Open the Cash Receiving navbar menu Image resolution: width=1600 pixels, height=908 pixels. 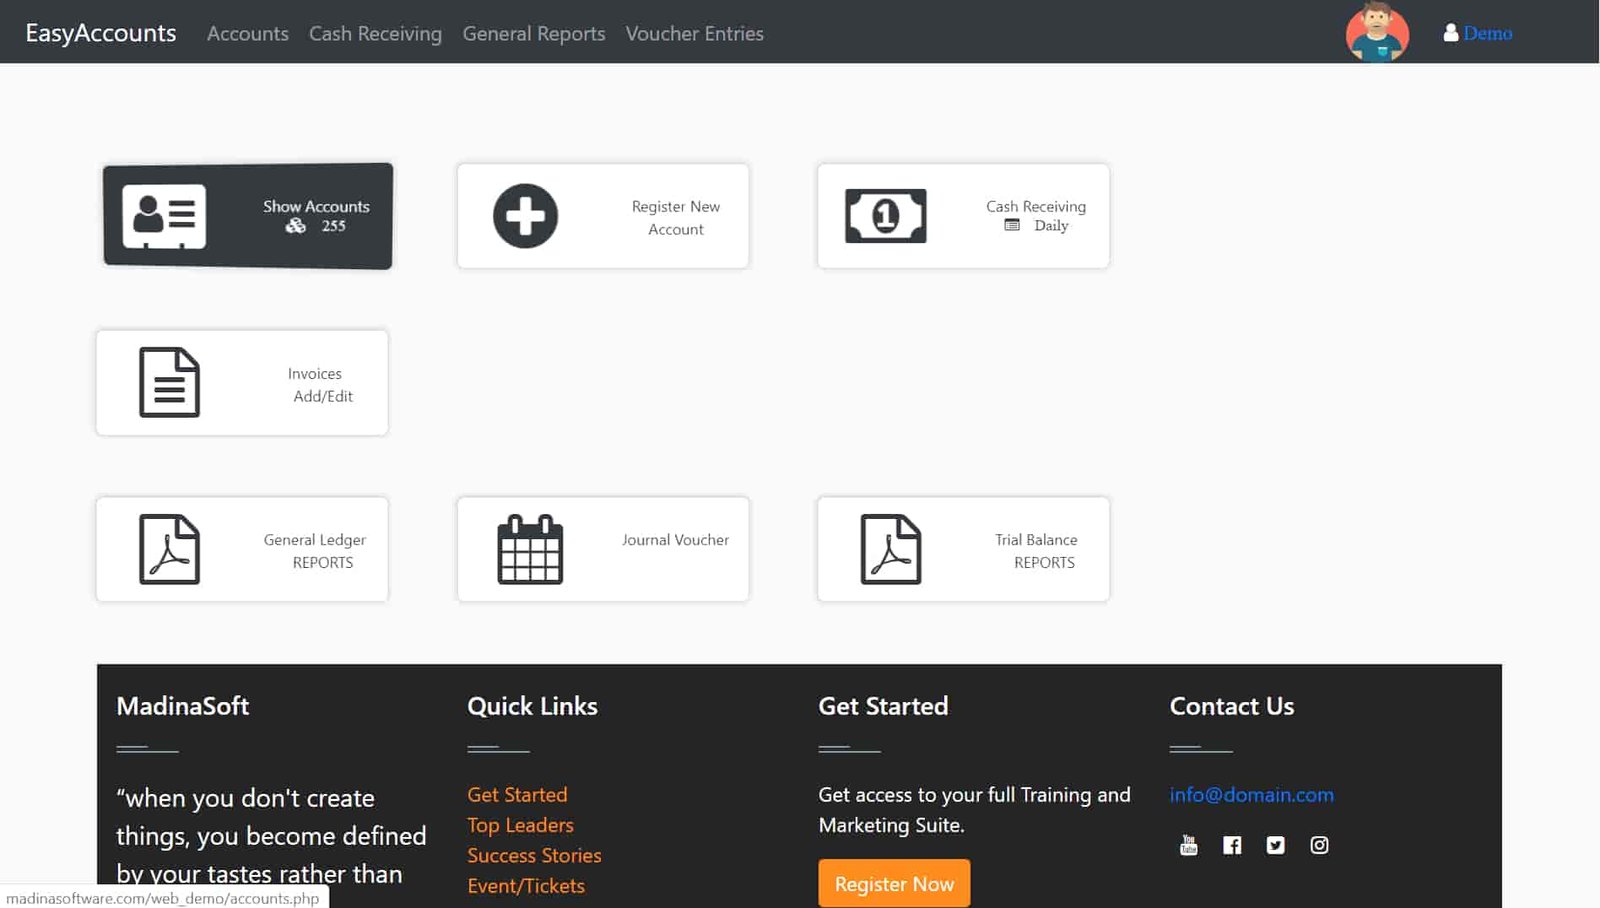point(375,34)
